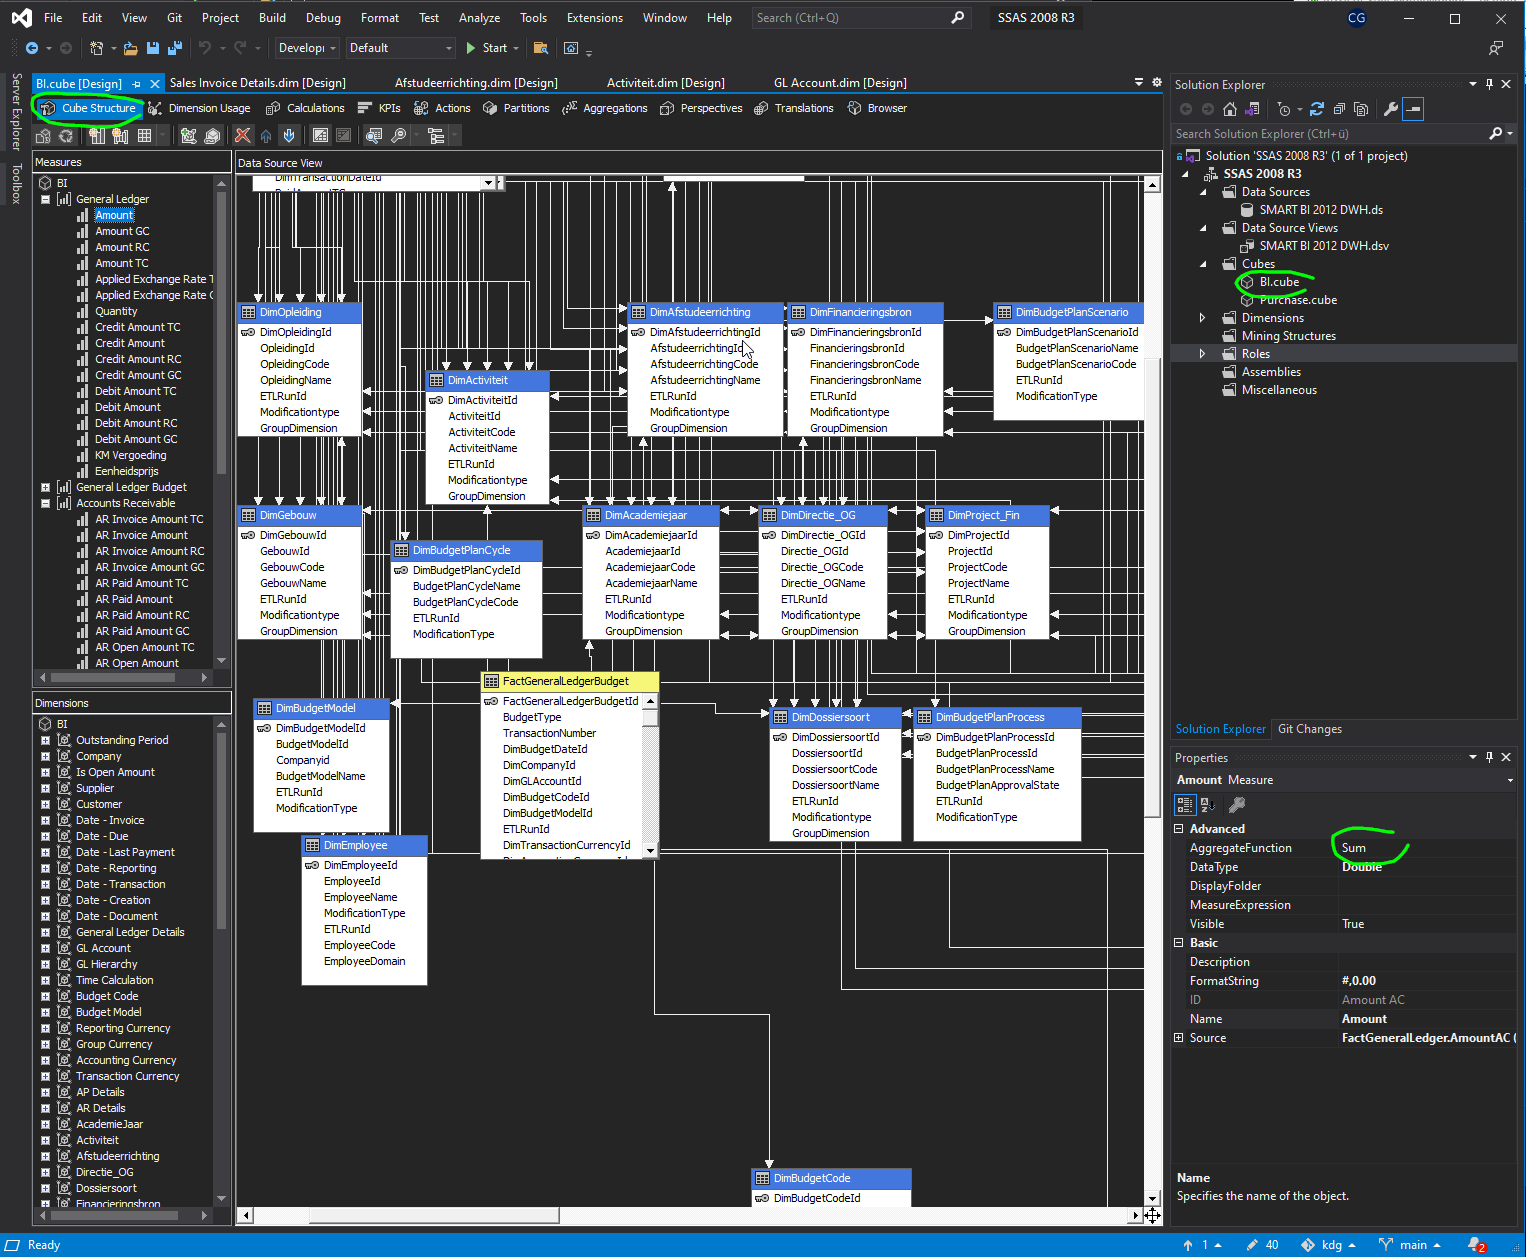Click the Find Table icon in cube toolbar

click(374, 135)
